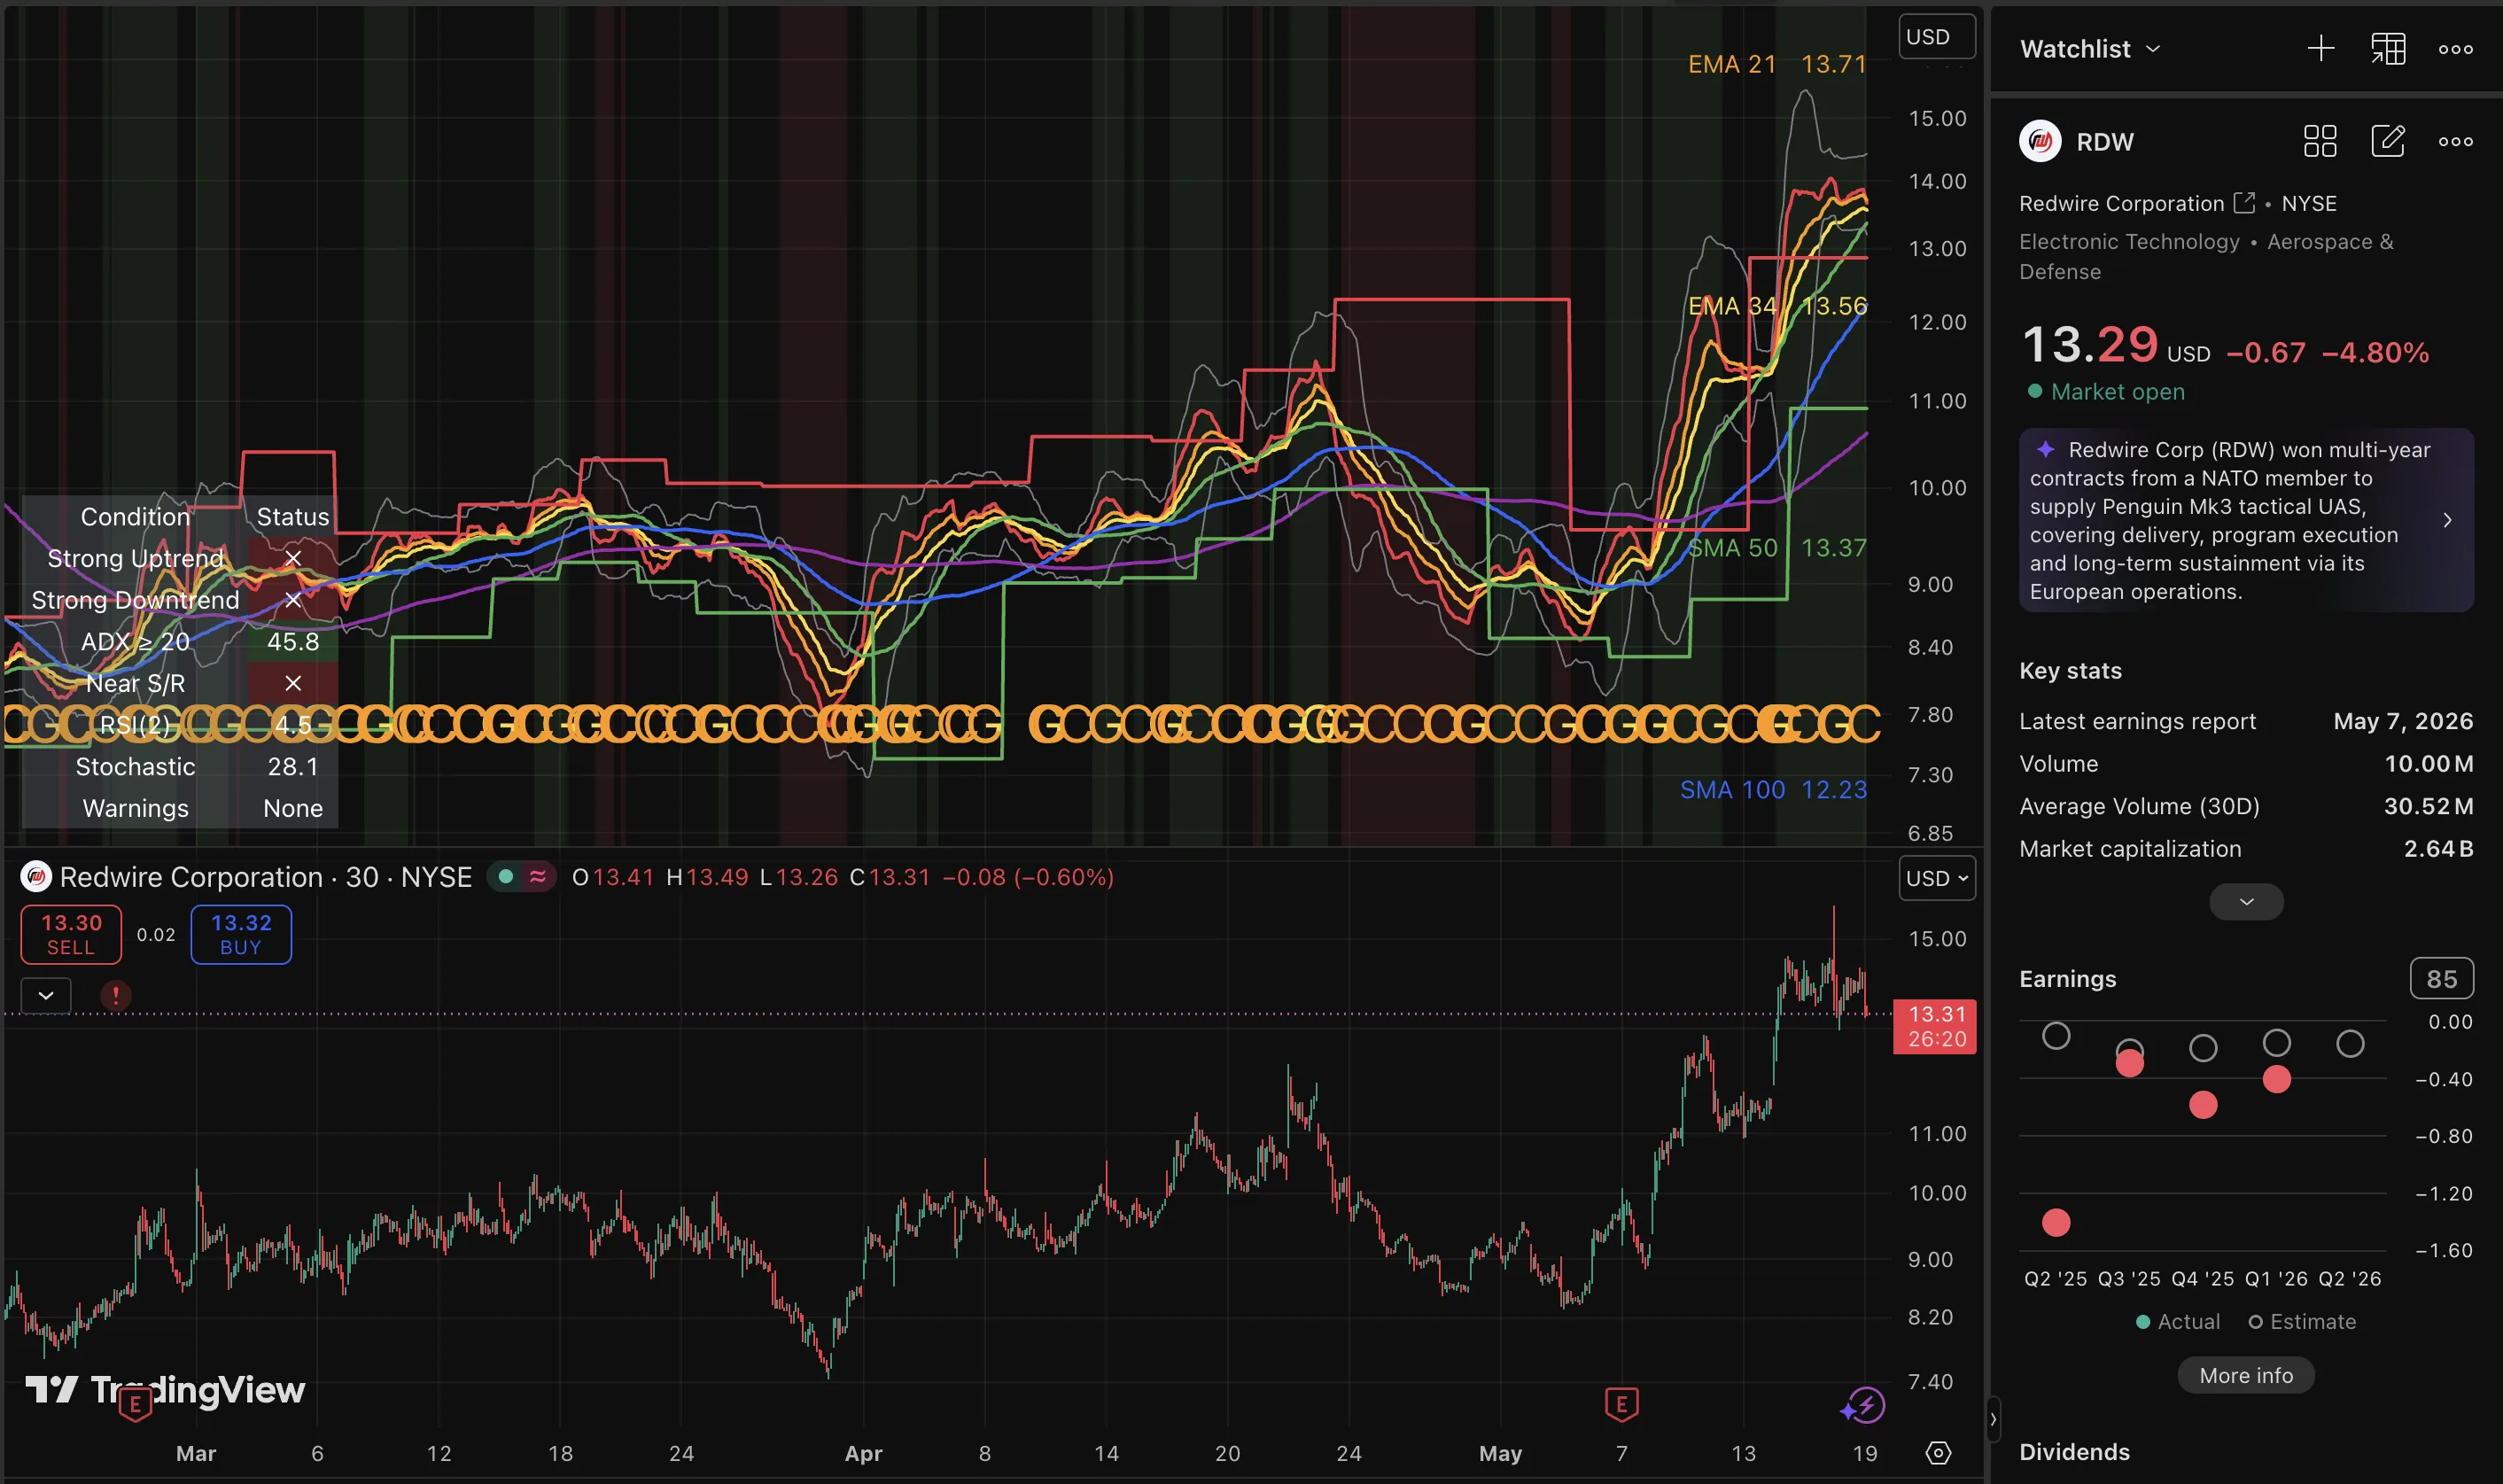
Task: Click the EMA 34 13.56 label
Action: pos(1776,306)
